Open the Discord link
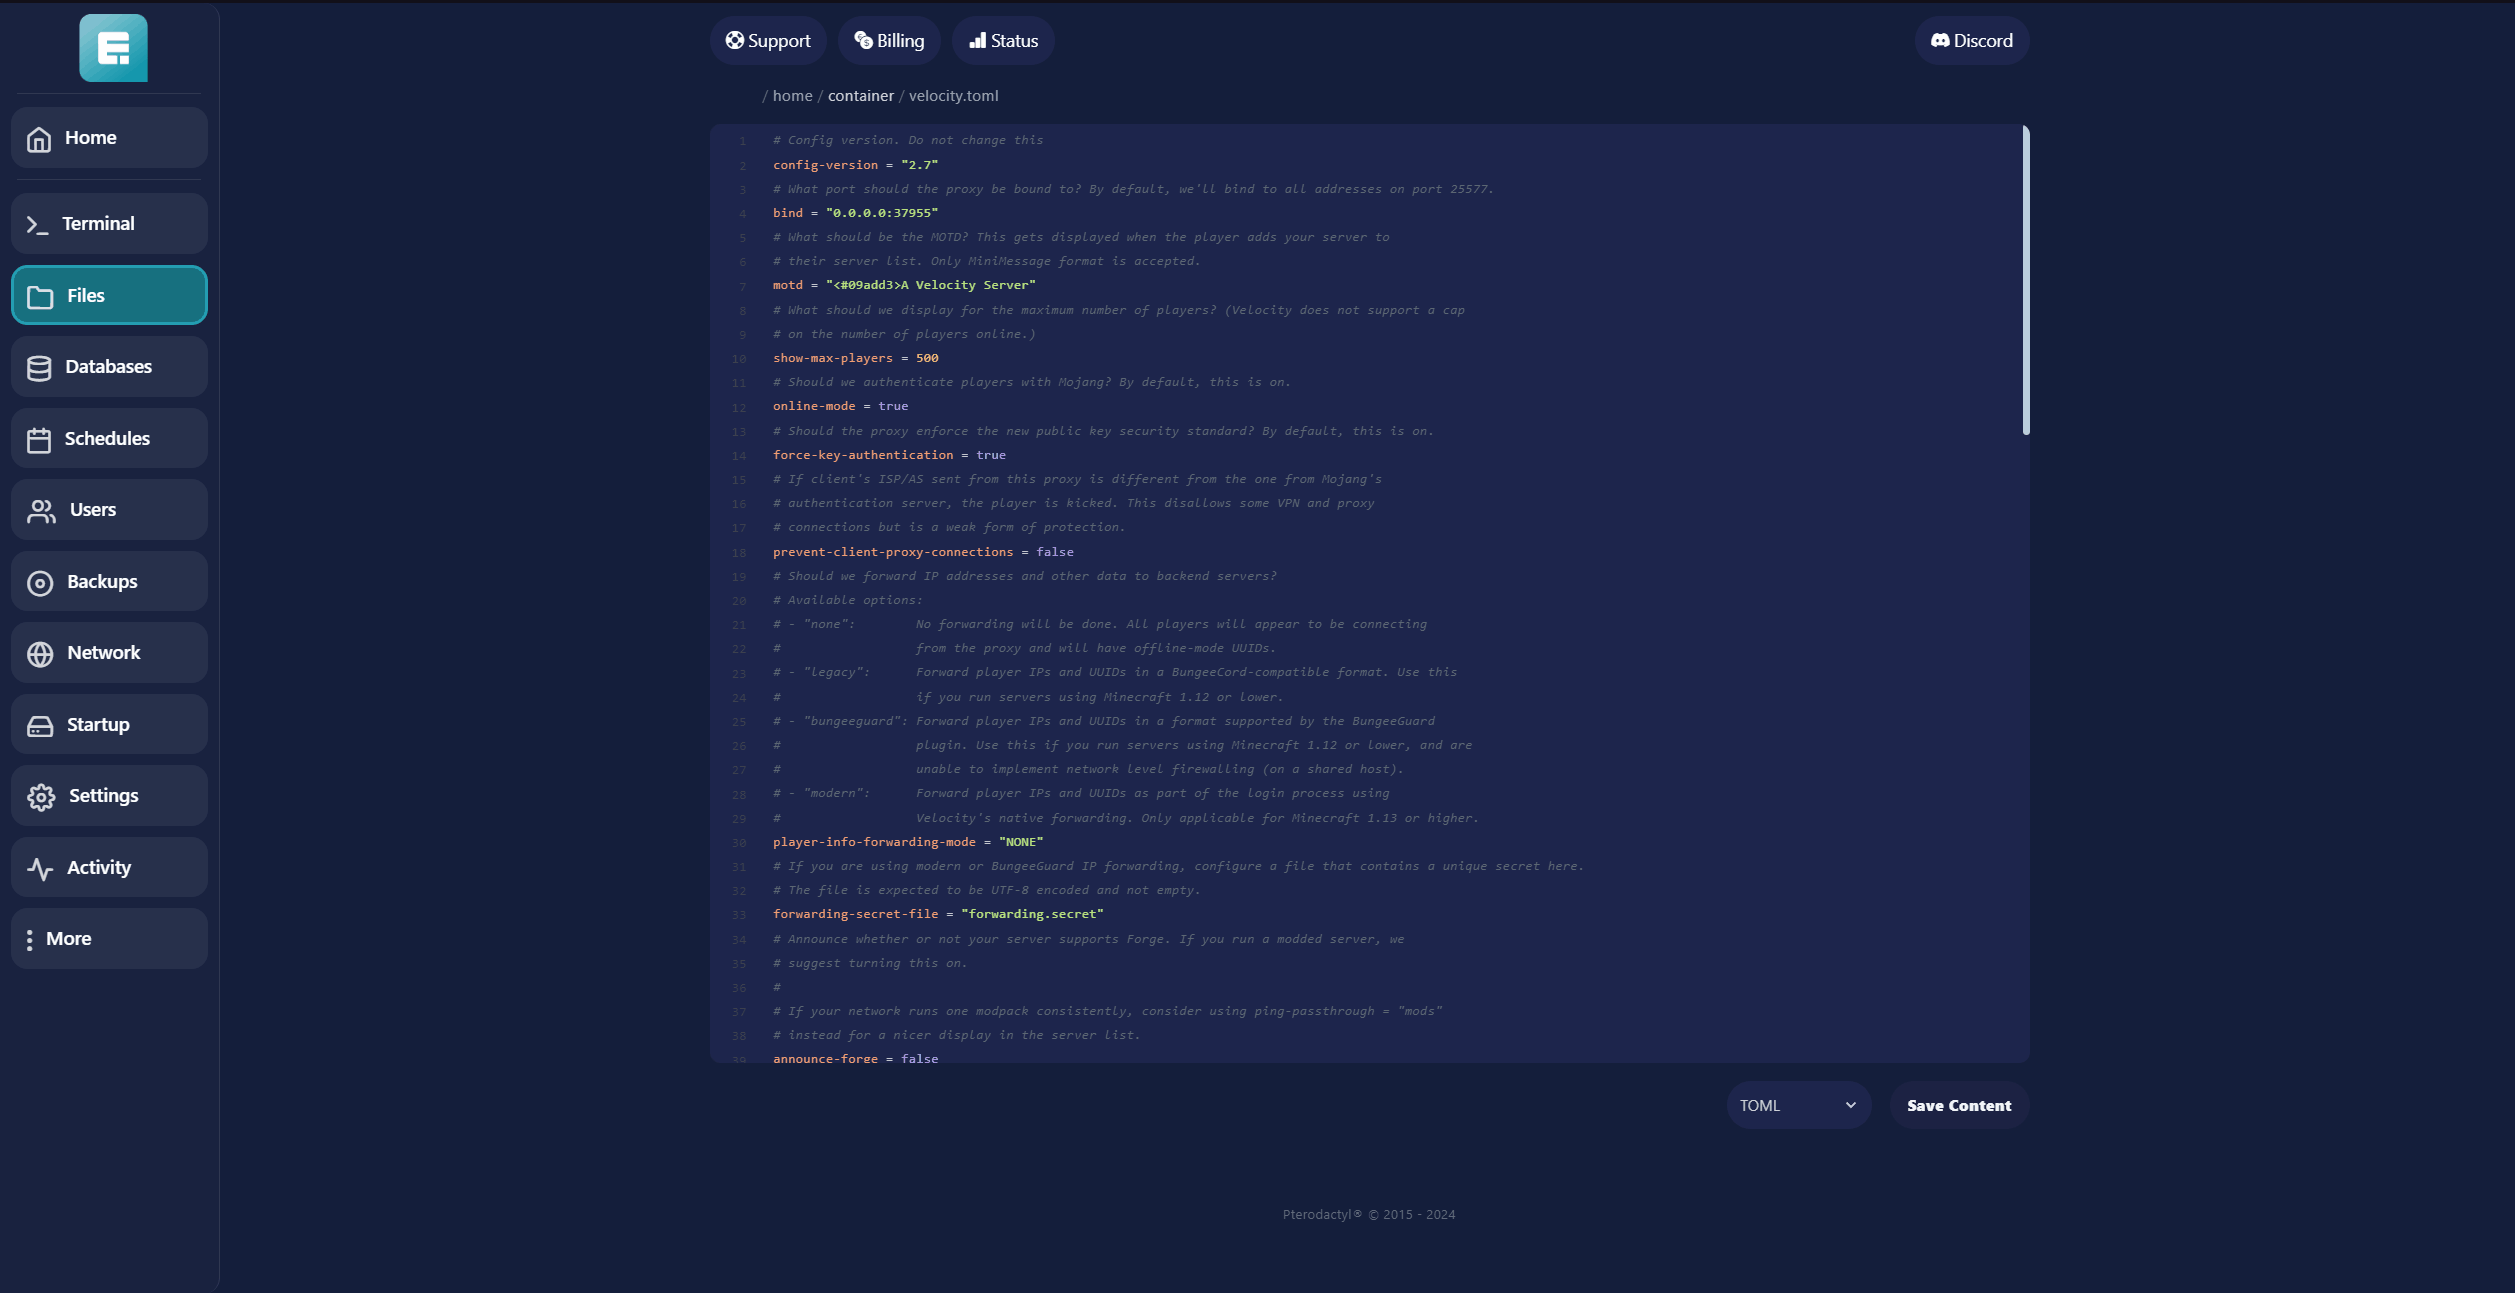The image size is (2515, 1293). pos(1971,41)
